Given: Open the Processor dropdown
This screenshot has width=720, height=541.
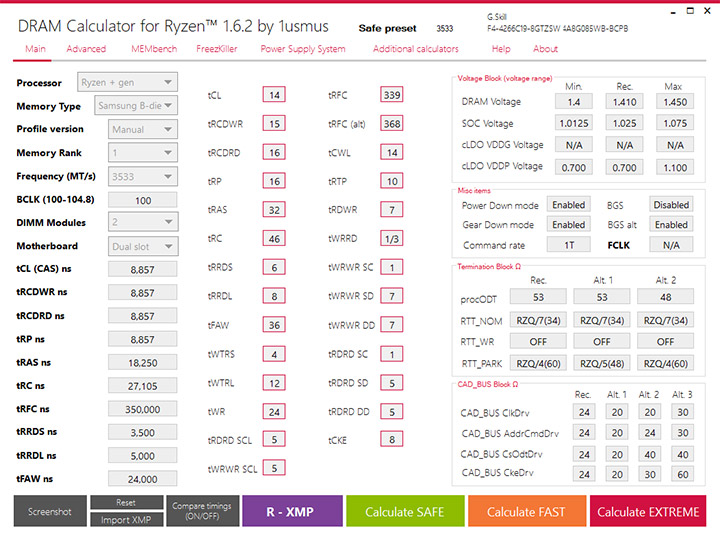Looking at the screenshot, I should (x=127, y=82).
